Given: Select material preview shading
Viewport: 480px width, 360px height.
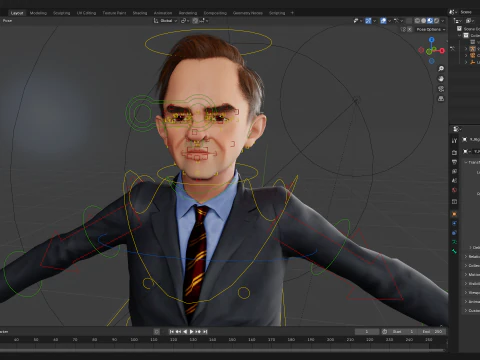Looking at the screenshot, I should (x=430, y=21).
